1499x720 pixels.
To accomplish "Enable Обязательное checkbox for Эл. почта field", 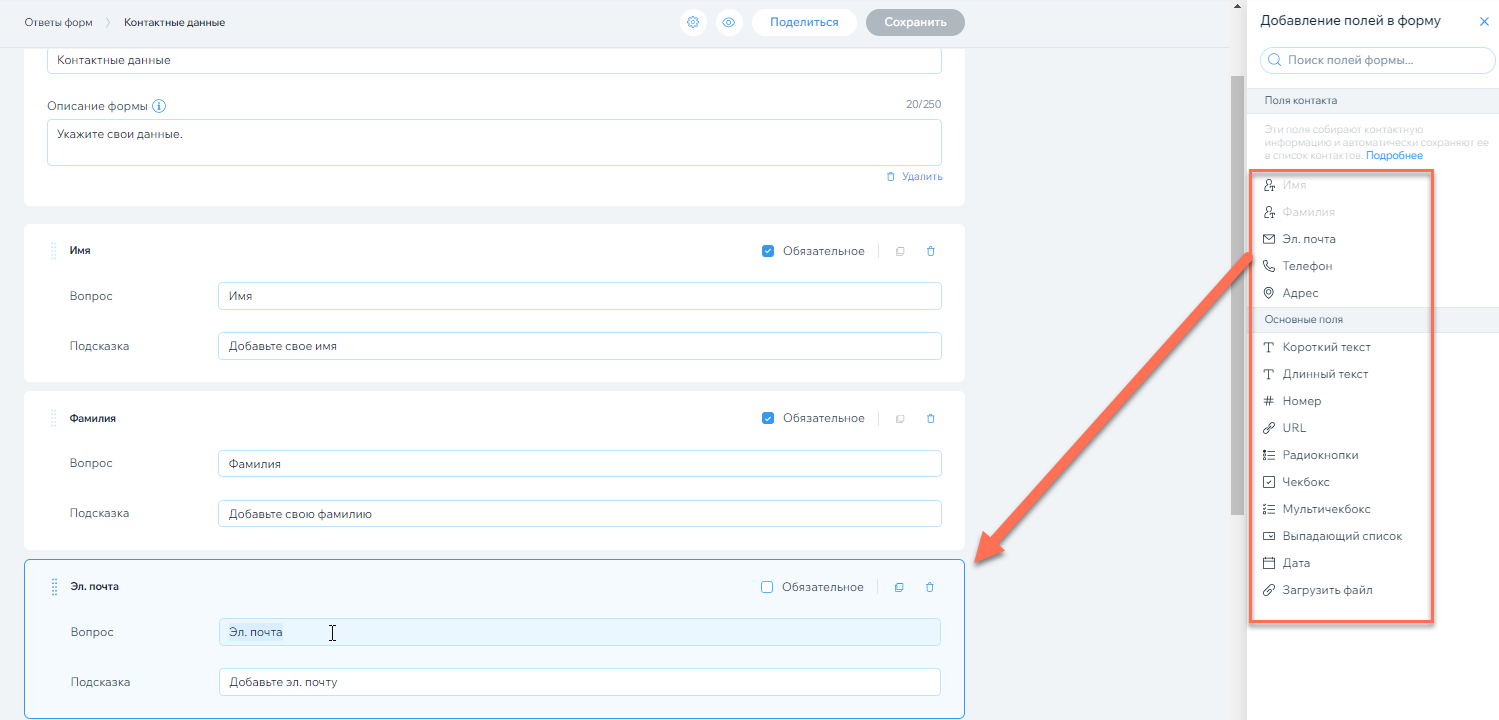I will tap(767, 587).
